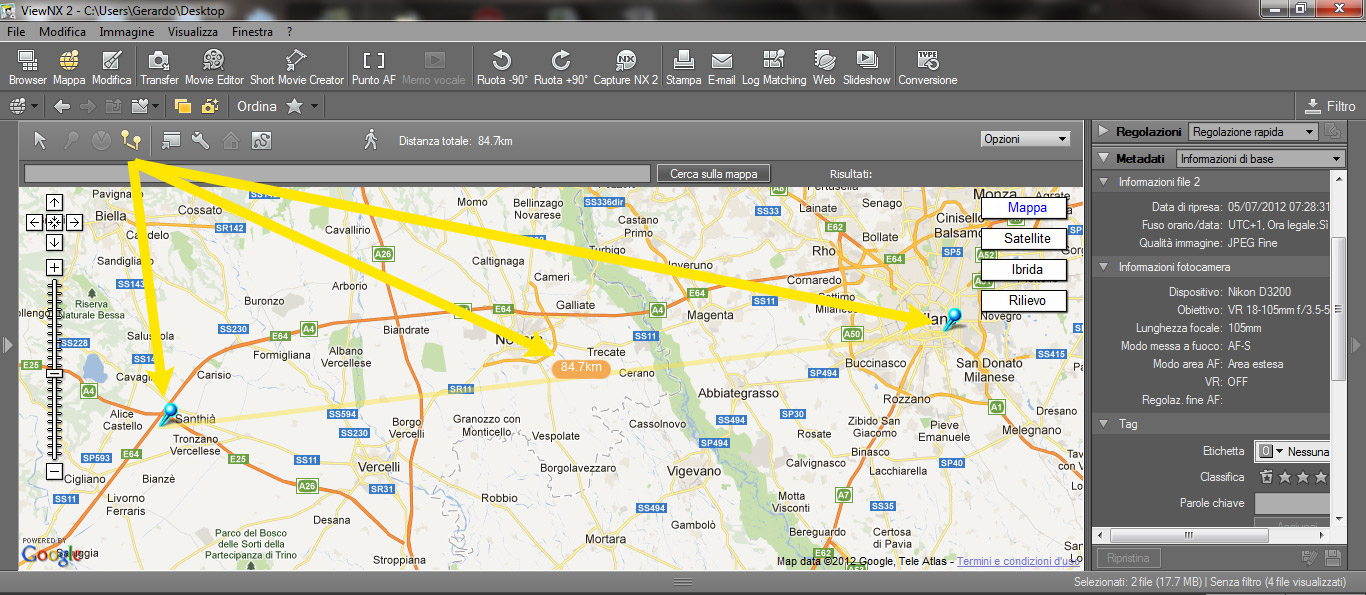Click the yellow stacked windows icon
Viewport: 1366px width, 595px height.
[x=183, y=106]
